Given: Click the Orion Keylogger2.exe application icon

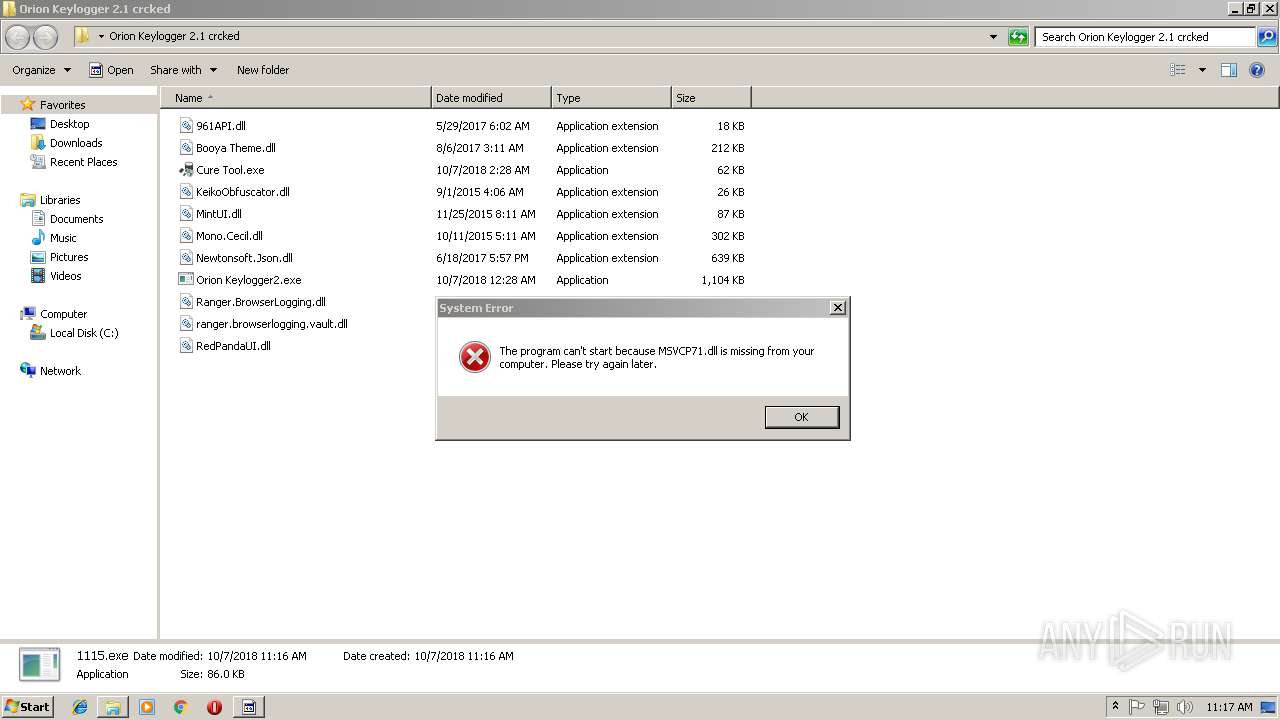Looking at the screenshot, I should click(186, 280).
